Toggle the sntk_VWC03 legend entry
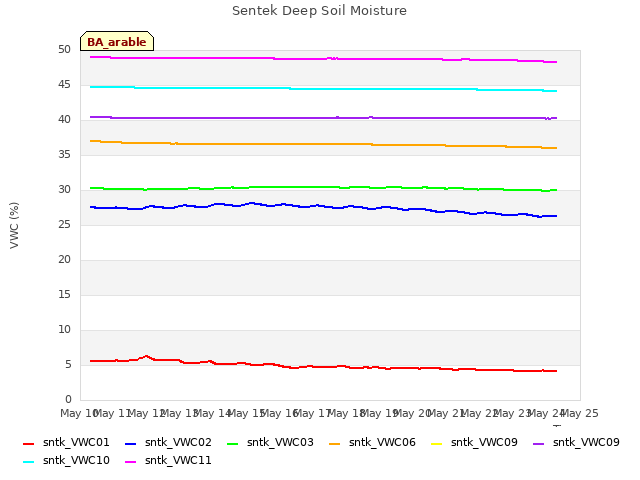This screenshot has height=480, width=640. [x=270, y=442]
